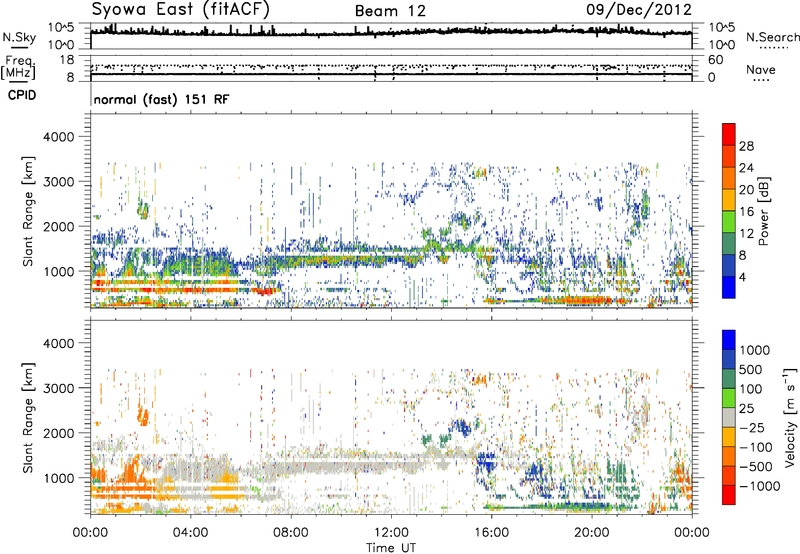Click the '12:00' time tick label
Image resolution: width=800 pixels, height=554 pixels.
point(391,533)
